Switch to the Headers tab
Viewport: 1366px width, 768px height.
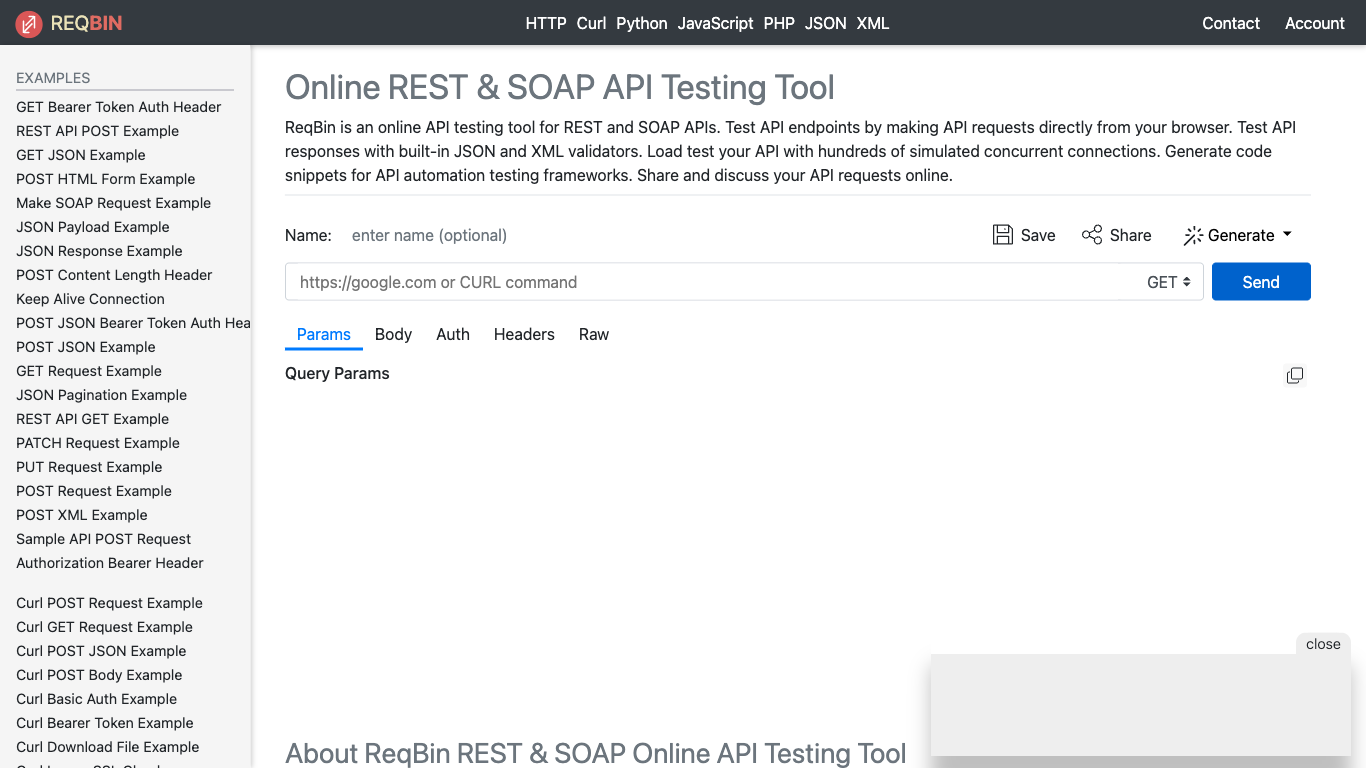524,334
